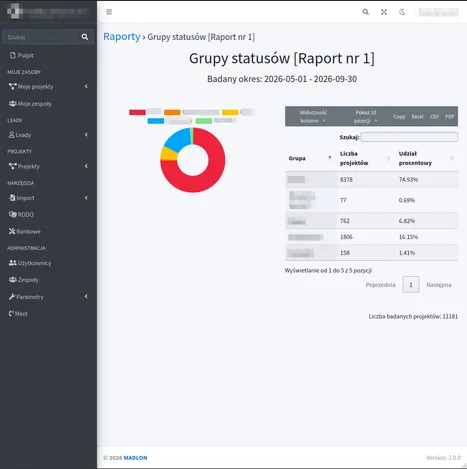The image size is (467, 469).
Task: Sort by the Grupa column header
Action: click(x=310, y=158)
